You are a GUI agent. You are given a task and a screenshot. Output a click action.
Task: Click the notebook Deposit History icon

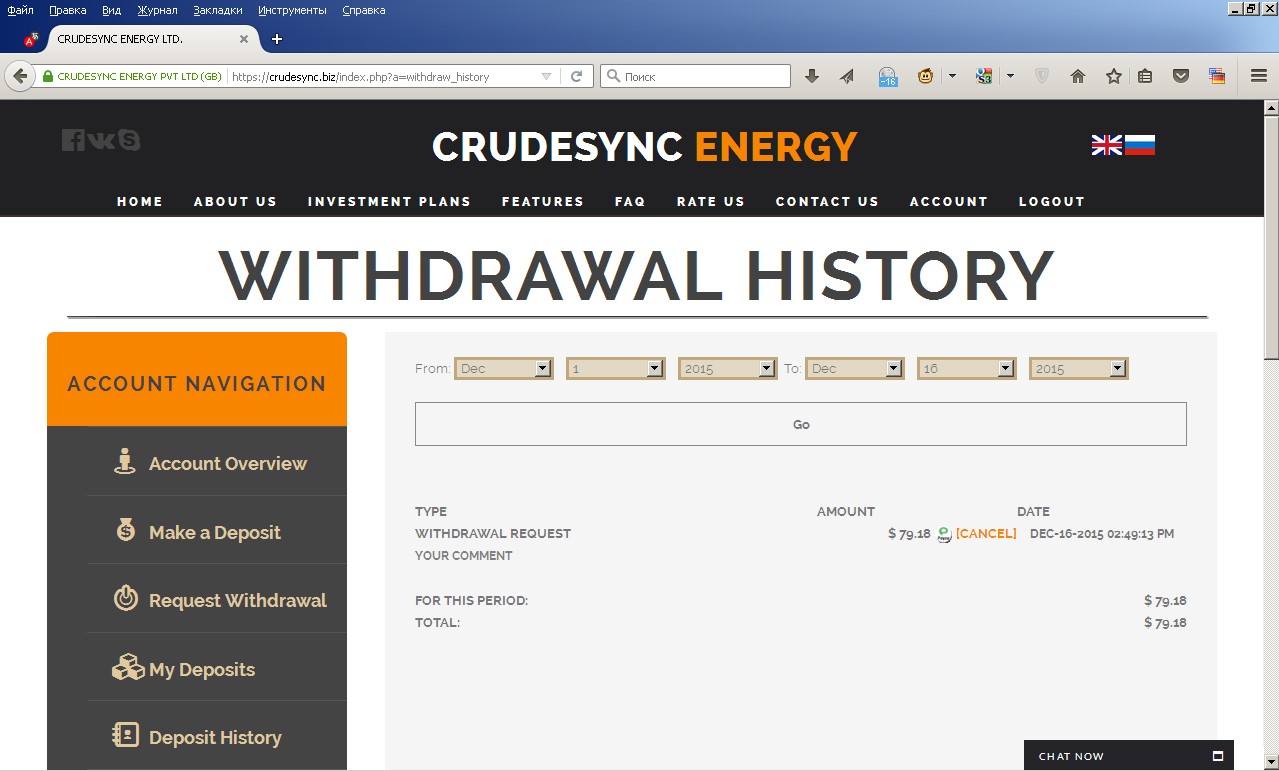point(125,735)
